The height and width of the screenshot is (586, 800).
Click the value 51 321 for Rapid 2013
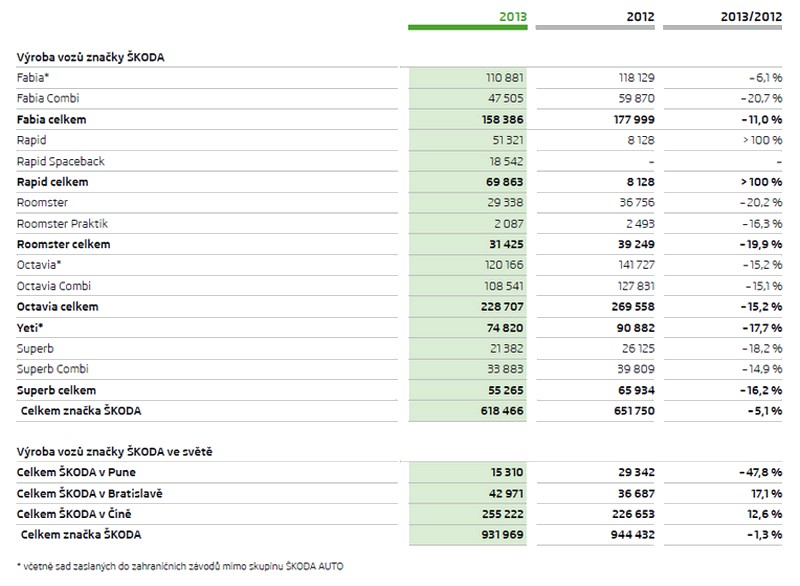pos(508,140)
